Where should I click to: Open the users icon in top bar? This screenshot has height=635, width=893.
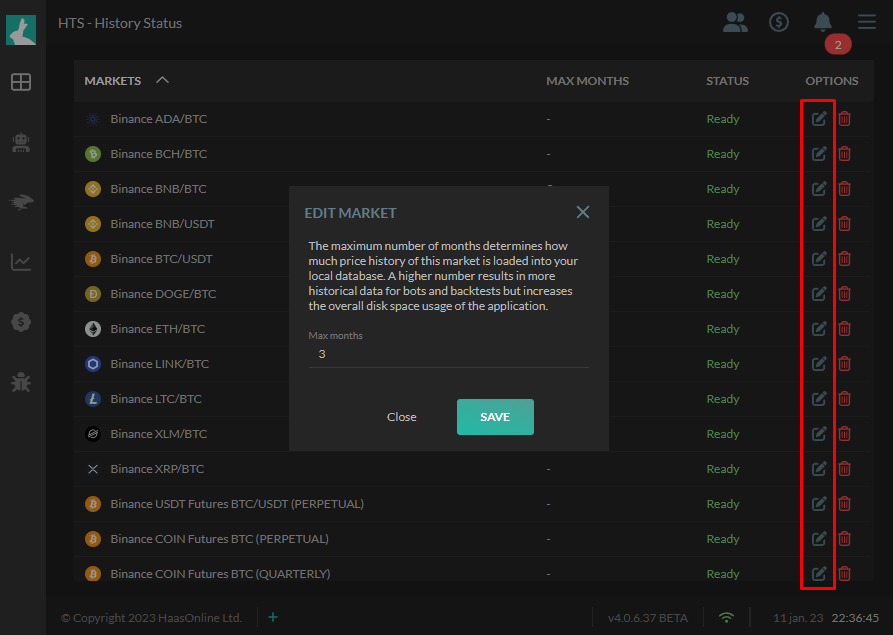click(735, 22)
